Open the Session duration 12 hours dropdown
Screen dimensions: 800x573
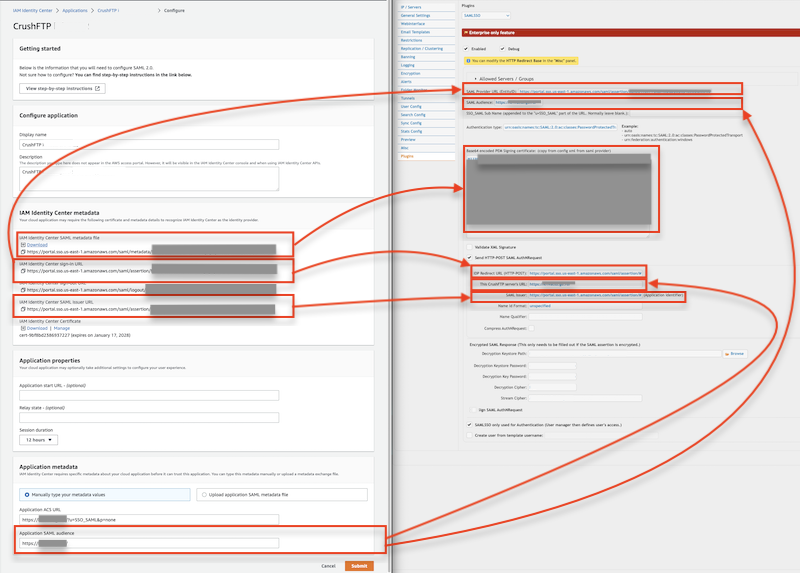[38, 440]
